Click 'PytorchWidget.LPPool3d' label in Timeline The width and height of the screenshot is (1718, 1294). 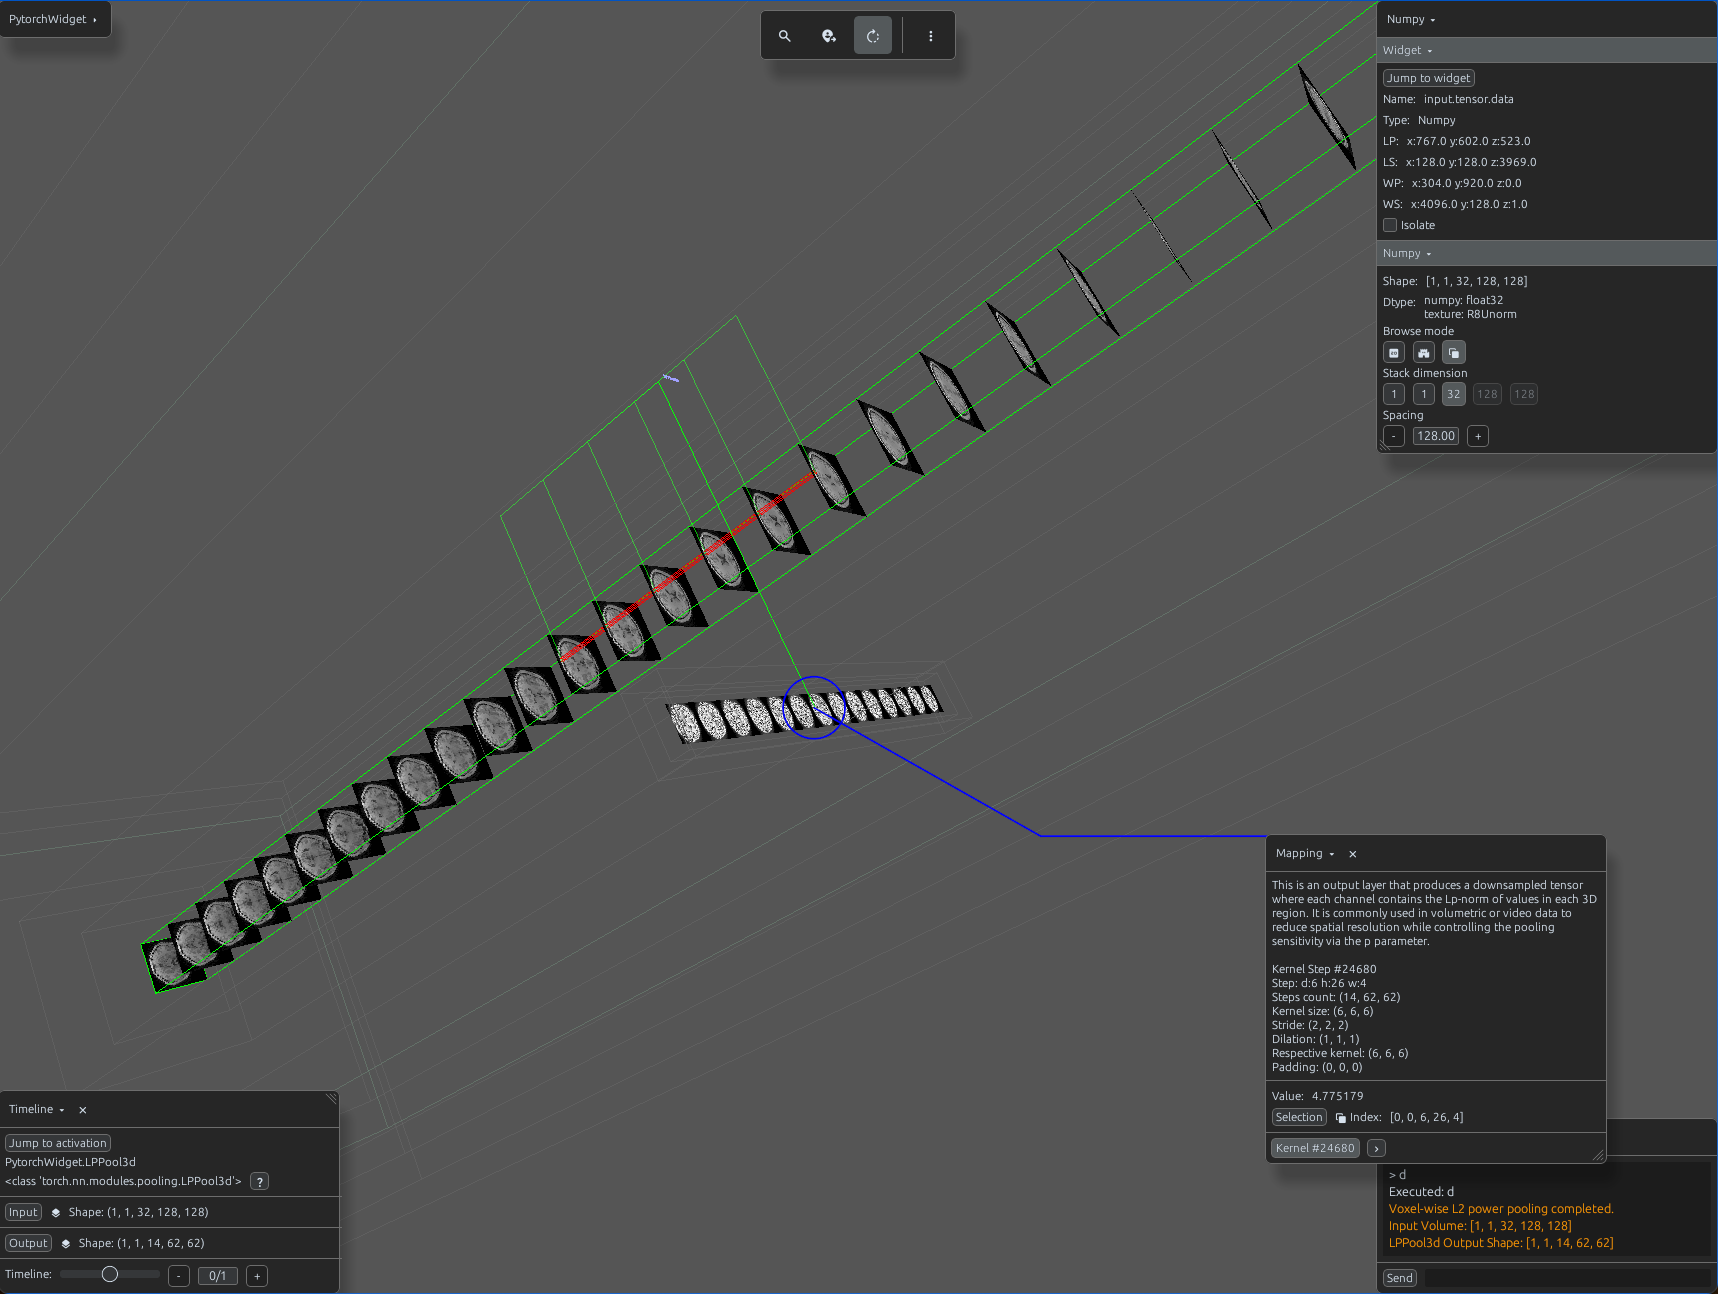tap(70, 1162)
